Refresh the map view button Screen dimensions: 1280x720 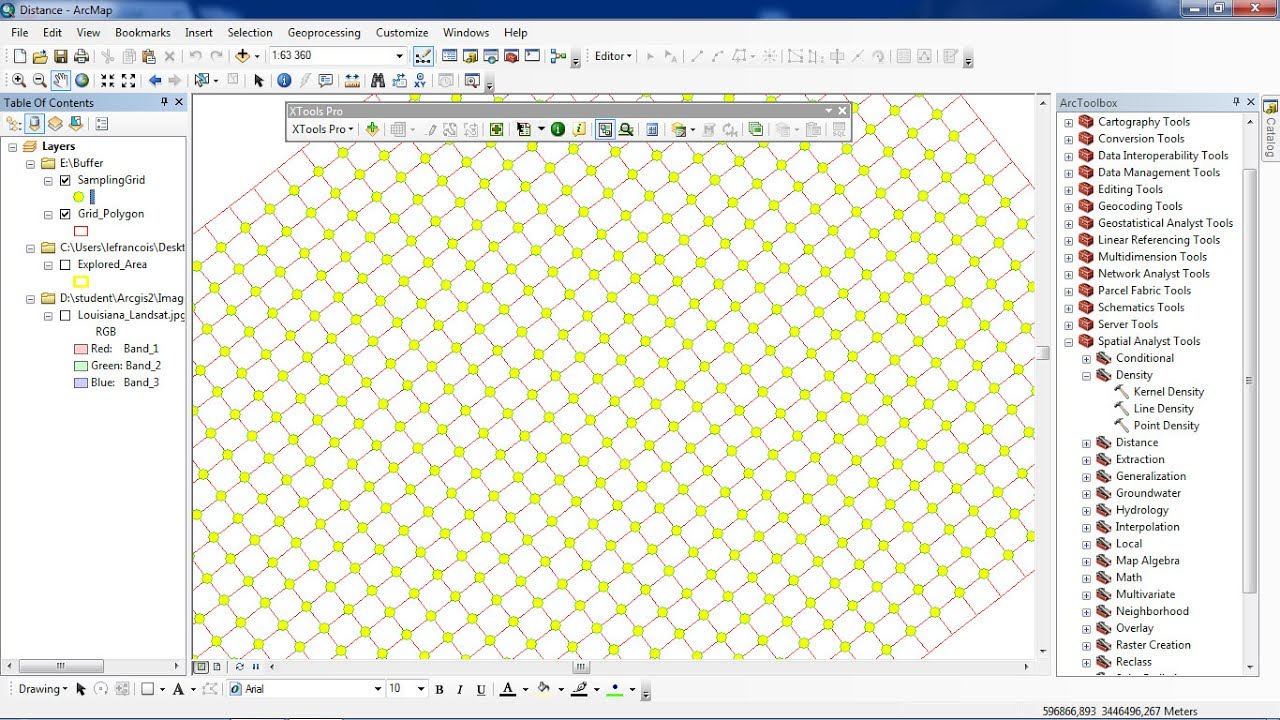239,666
